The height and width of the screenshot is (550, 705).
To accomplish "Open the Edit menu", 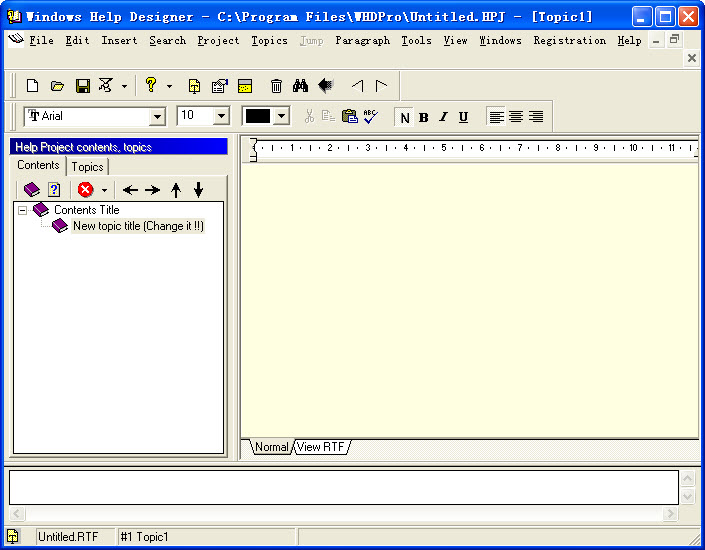I will click(x=77, y=40).
